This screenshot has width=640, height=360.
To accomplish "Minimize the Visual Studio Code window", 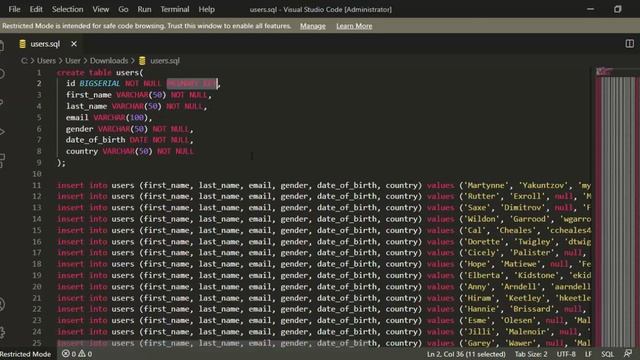I will point(590,9).
